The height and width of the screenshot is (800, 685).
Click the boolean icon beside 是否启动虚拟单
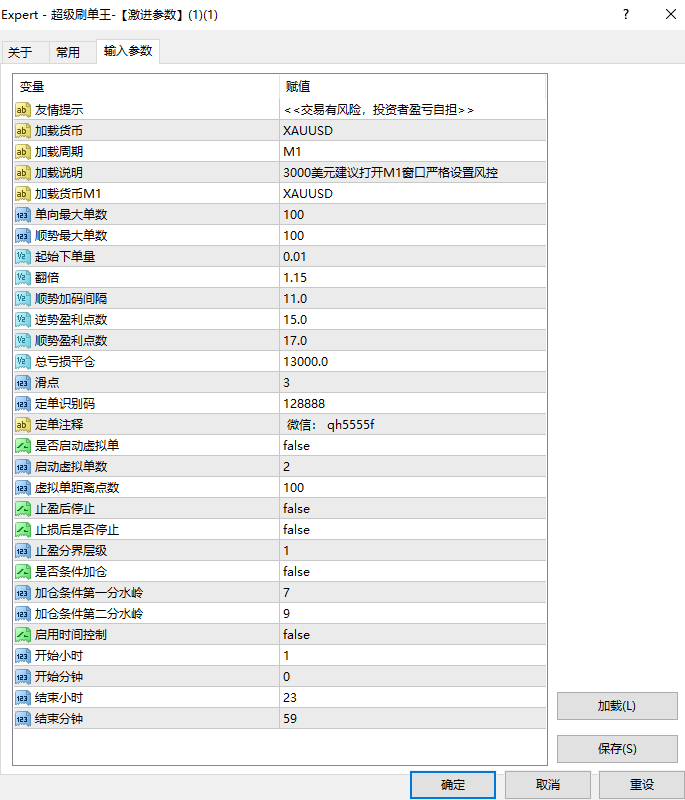coord(22,445)
